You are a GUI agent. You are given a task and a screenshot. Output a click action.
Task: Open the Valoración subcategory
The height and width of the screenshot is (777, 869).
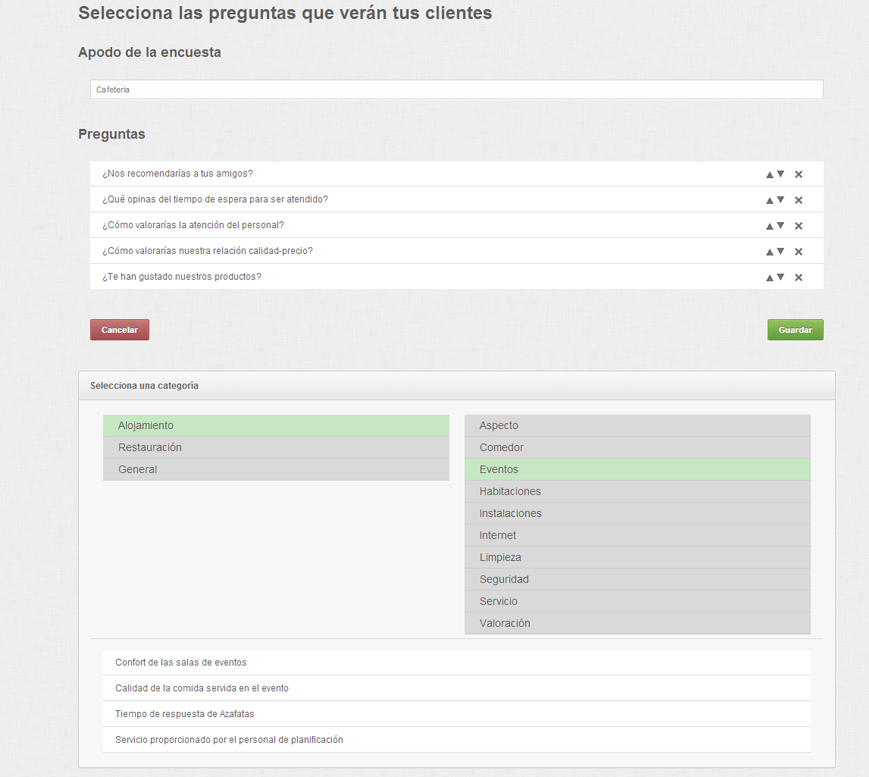[x=636, y=623]
